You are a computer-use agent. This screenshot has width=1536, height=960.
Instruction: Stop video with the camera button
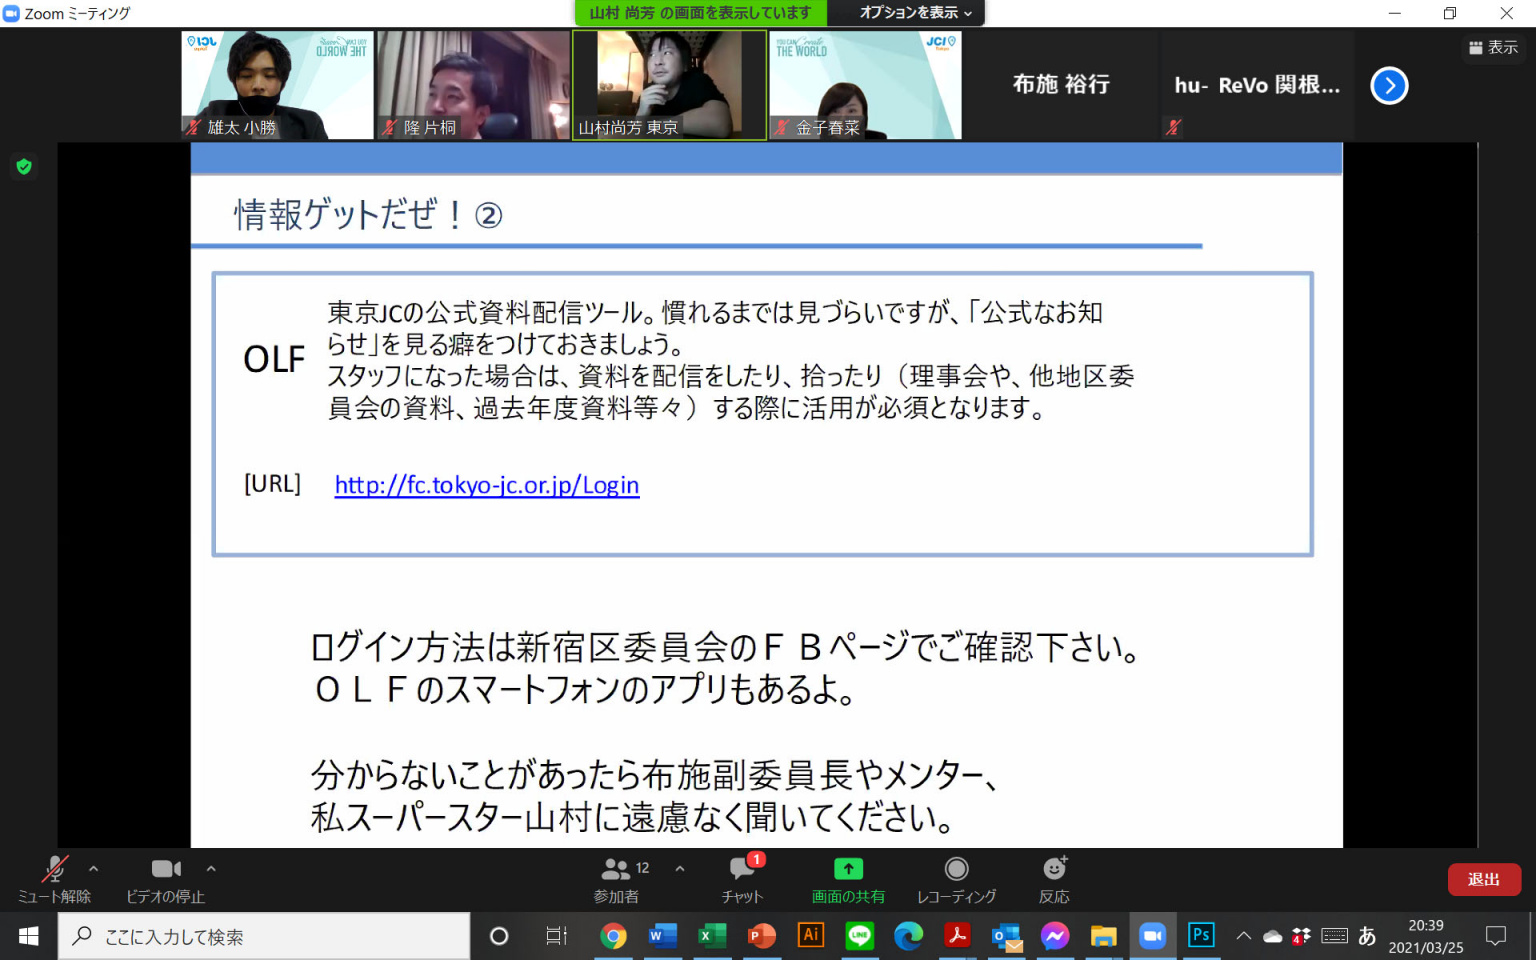click(x=165, y=878)
